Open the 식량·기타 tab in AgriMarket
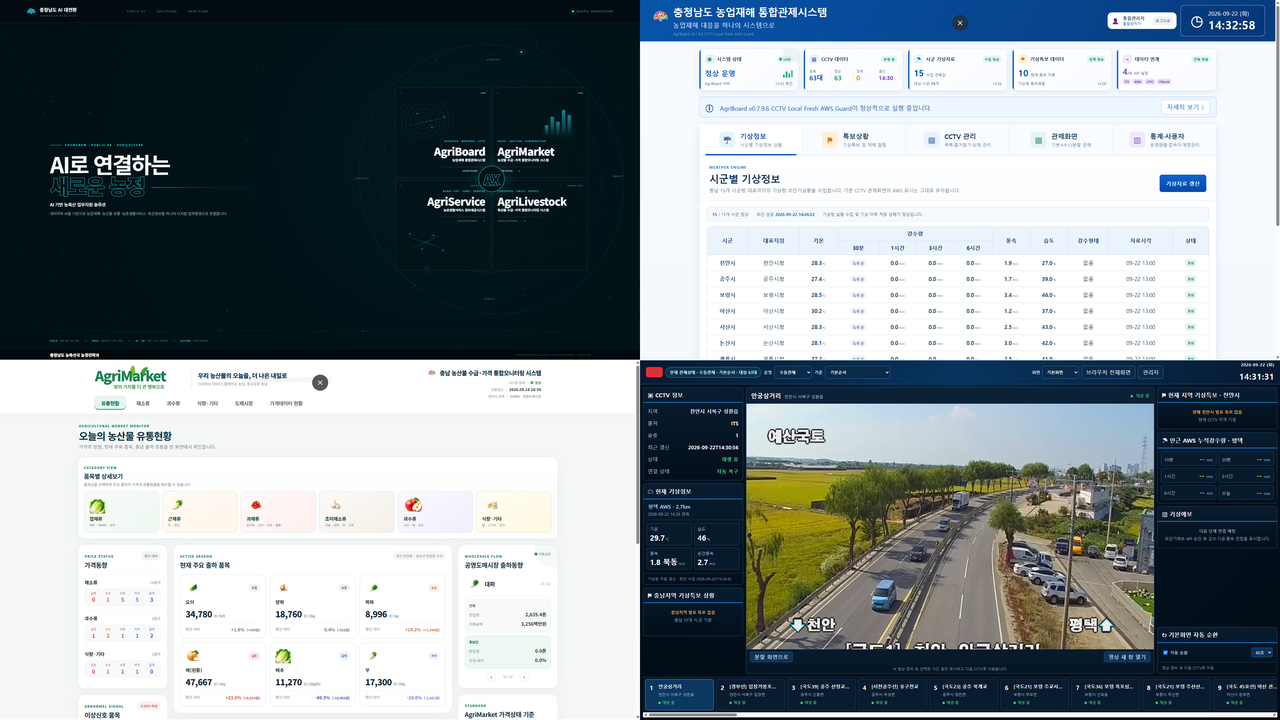This screenshot has height=720, width=1280. [x=208, y=403]
